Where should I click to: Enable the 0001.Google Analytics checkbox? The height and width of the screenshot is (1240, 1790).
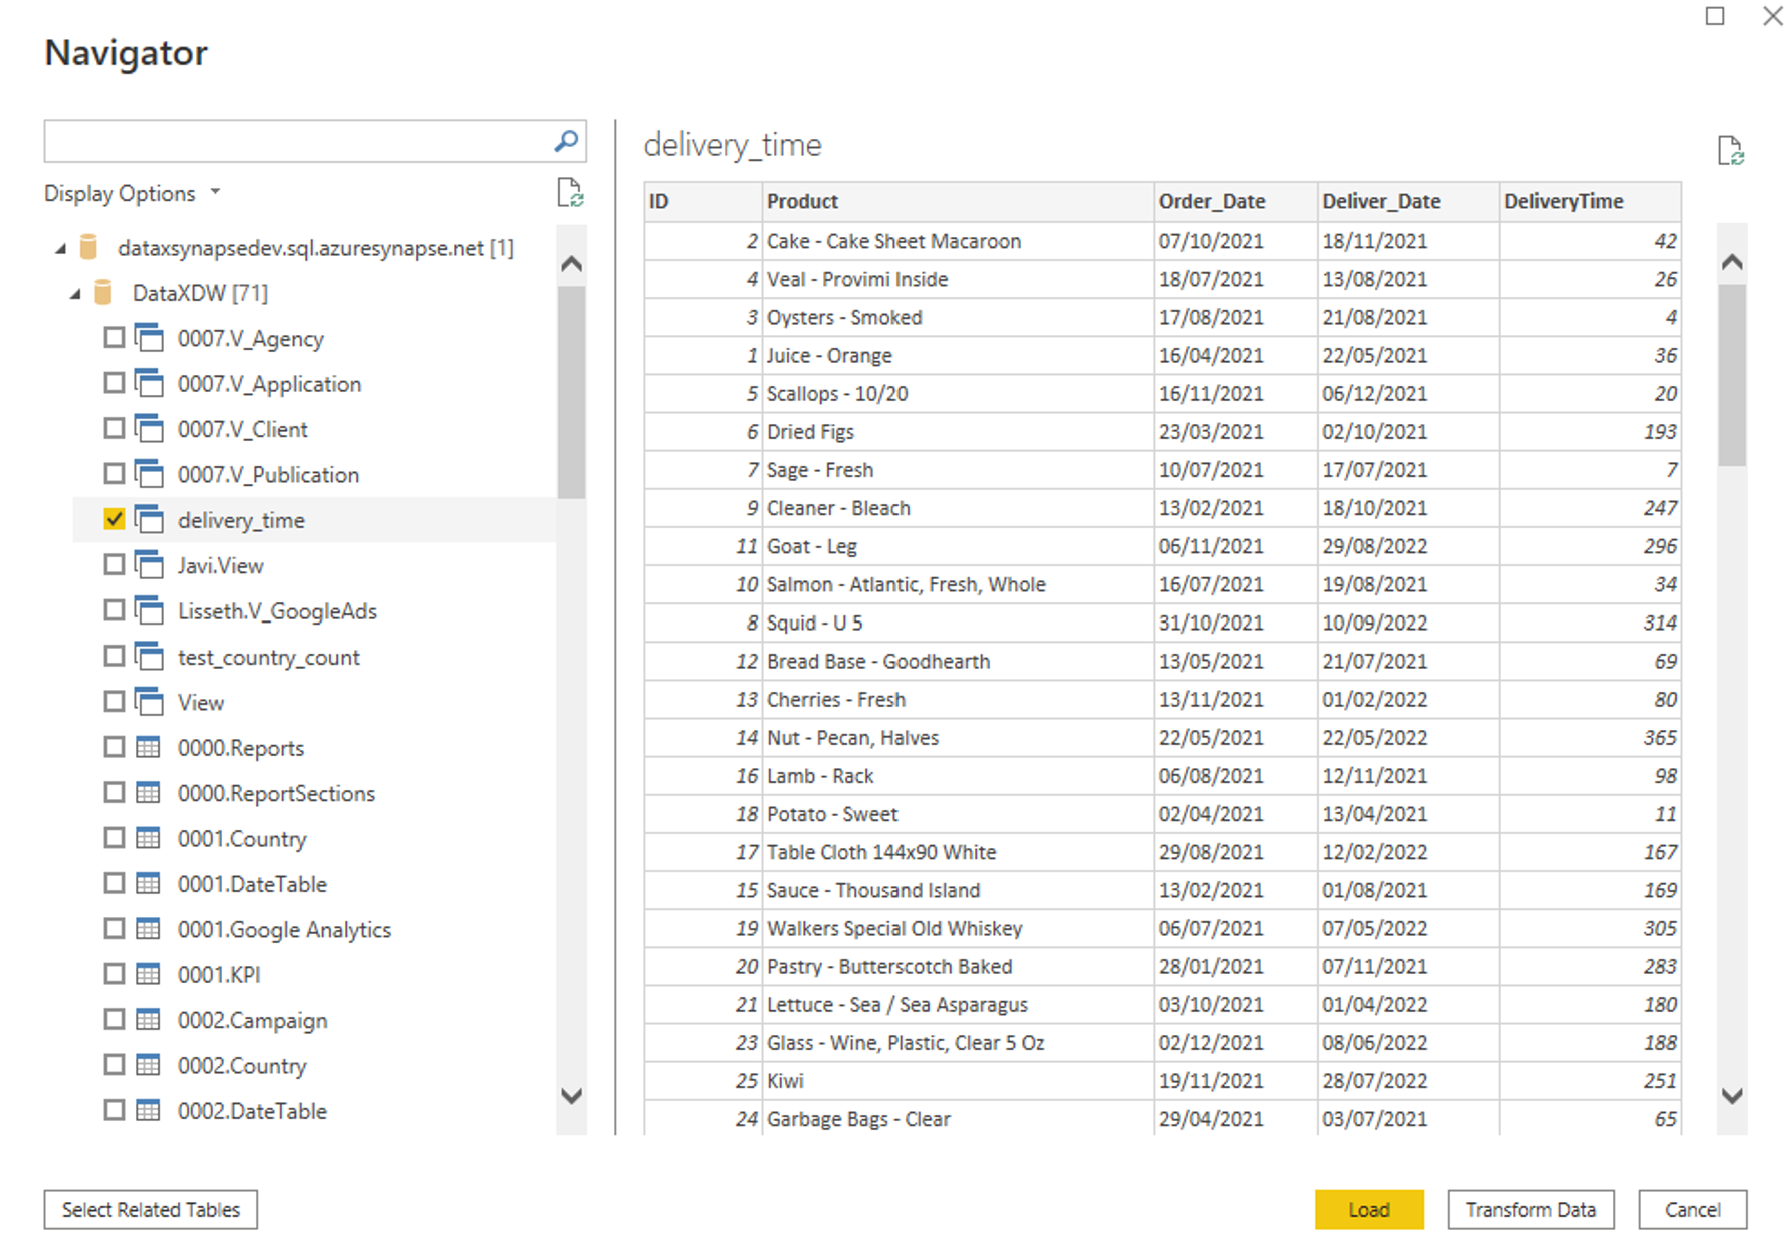(114, 929)
